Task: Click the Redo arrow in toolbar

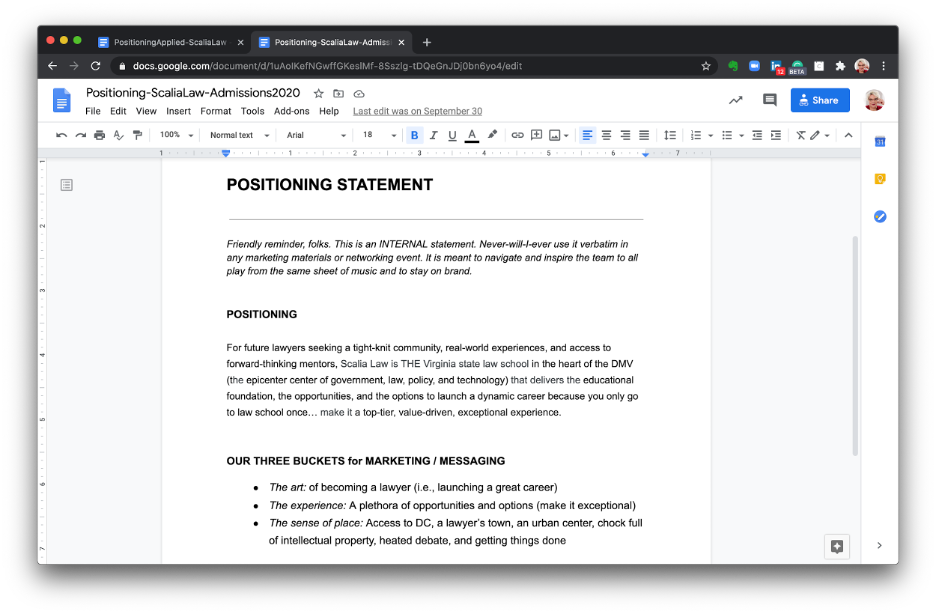Action: (x=81, y=135)
